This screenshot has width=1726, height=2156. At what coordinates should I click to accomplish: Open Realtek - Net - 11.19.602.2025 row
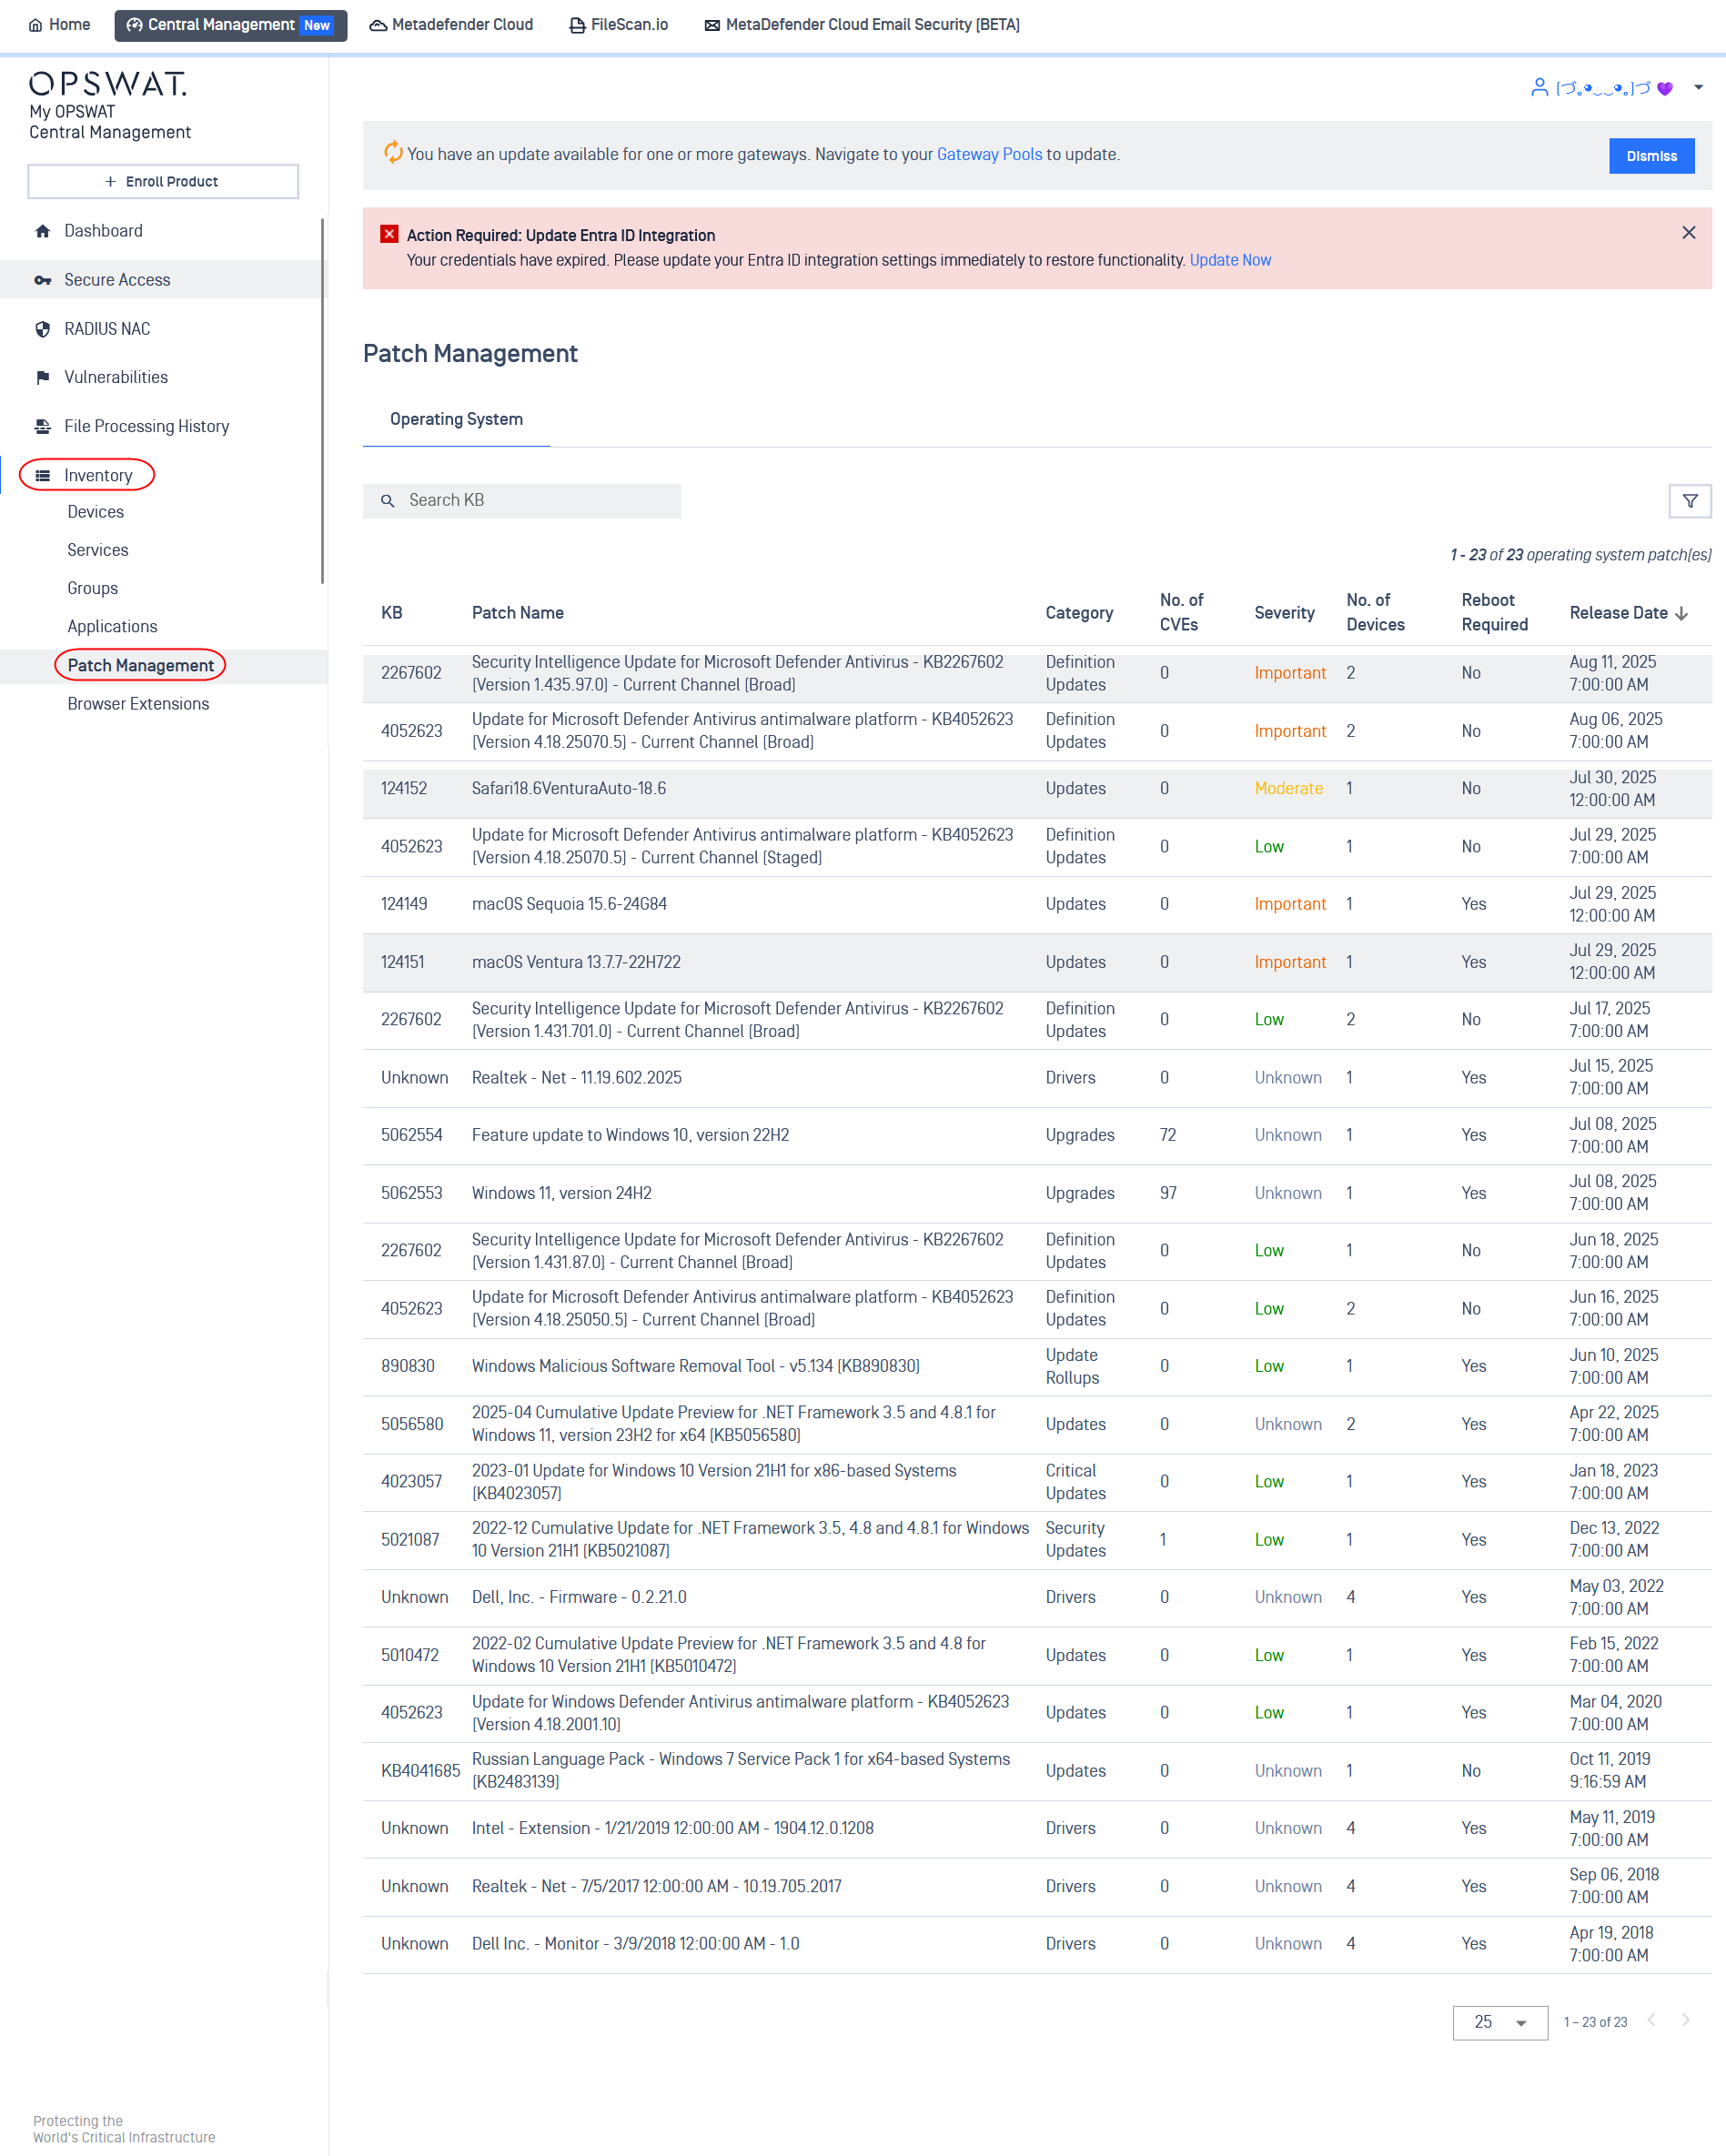(x=1037, y=1078)
